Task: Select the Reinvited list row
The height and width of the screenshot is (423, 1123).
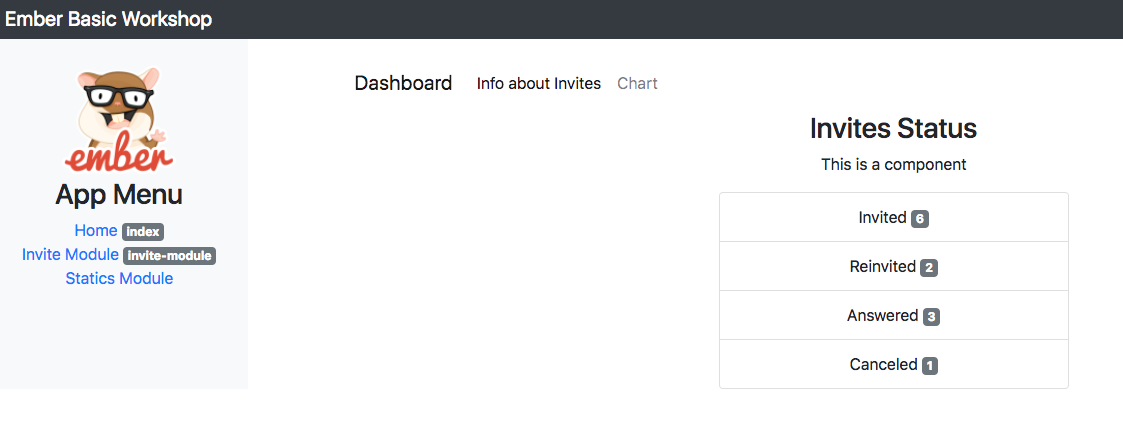Action: point(894,266)
